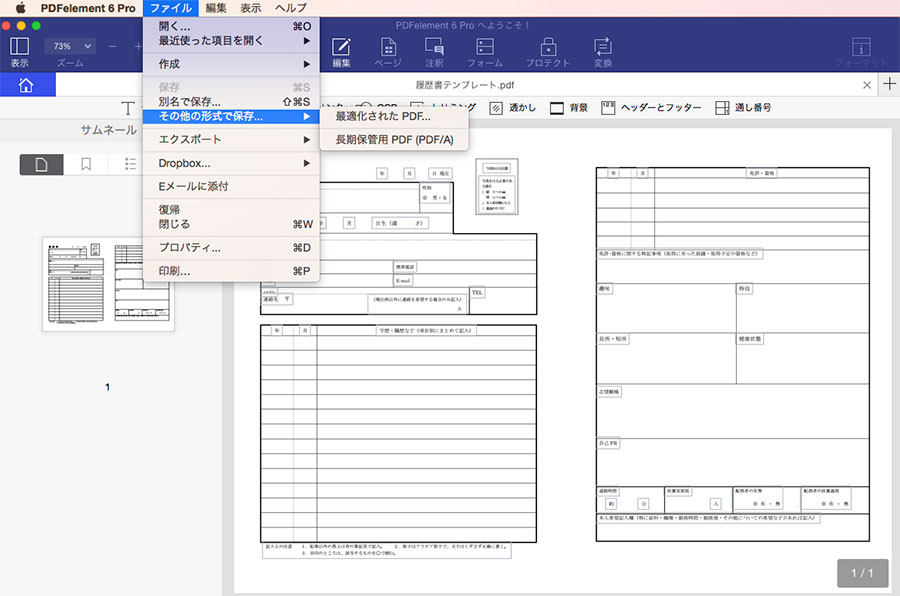The image size is (900, 596).
Task: Open the ヘルプ menu
Action: click(x=291, y=8)
